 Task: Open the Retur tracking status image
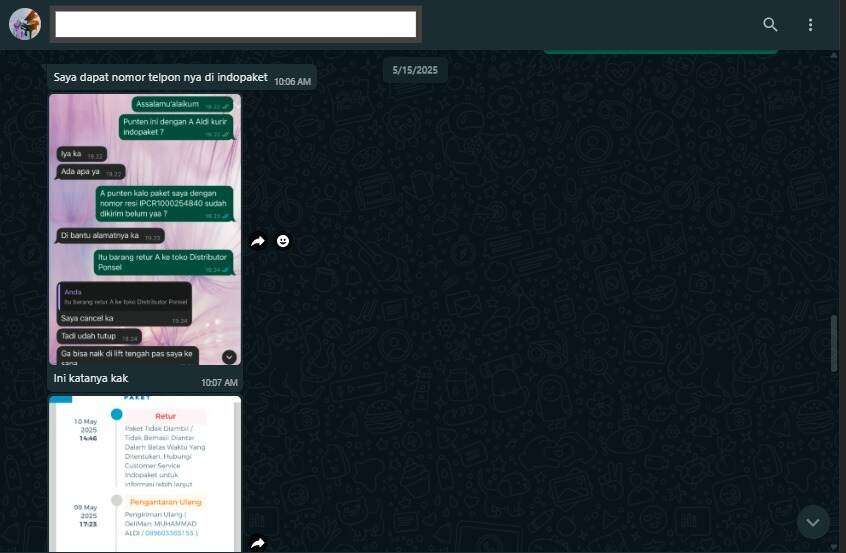click(145, 474)
